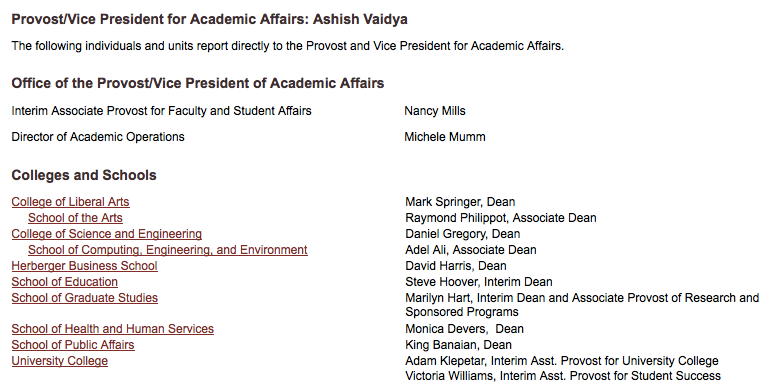Open the School of Graduate Studies link
Viewport: 777px width, 389px height.
pyautogui.click(x=85, y=297)
